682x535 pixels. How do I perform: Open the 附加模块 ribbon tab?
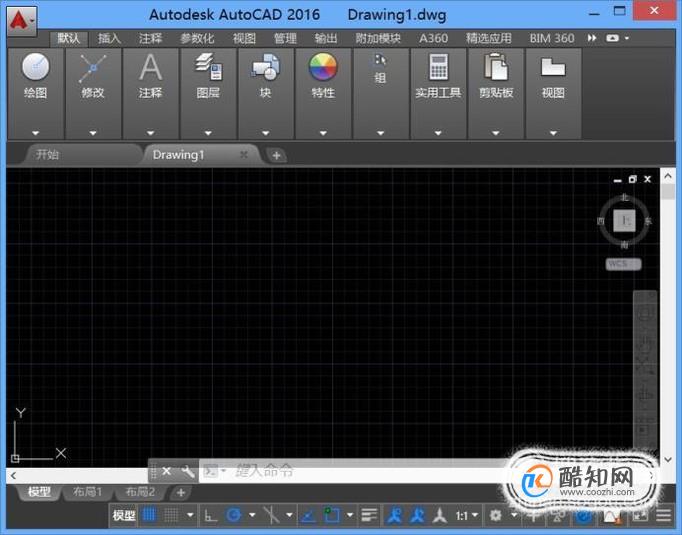(378, 39)
